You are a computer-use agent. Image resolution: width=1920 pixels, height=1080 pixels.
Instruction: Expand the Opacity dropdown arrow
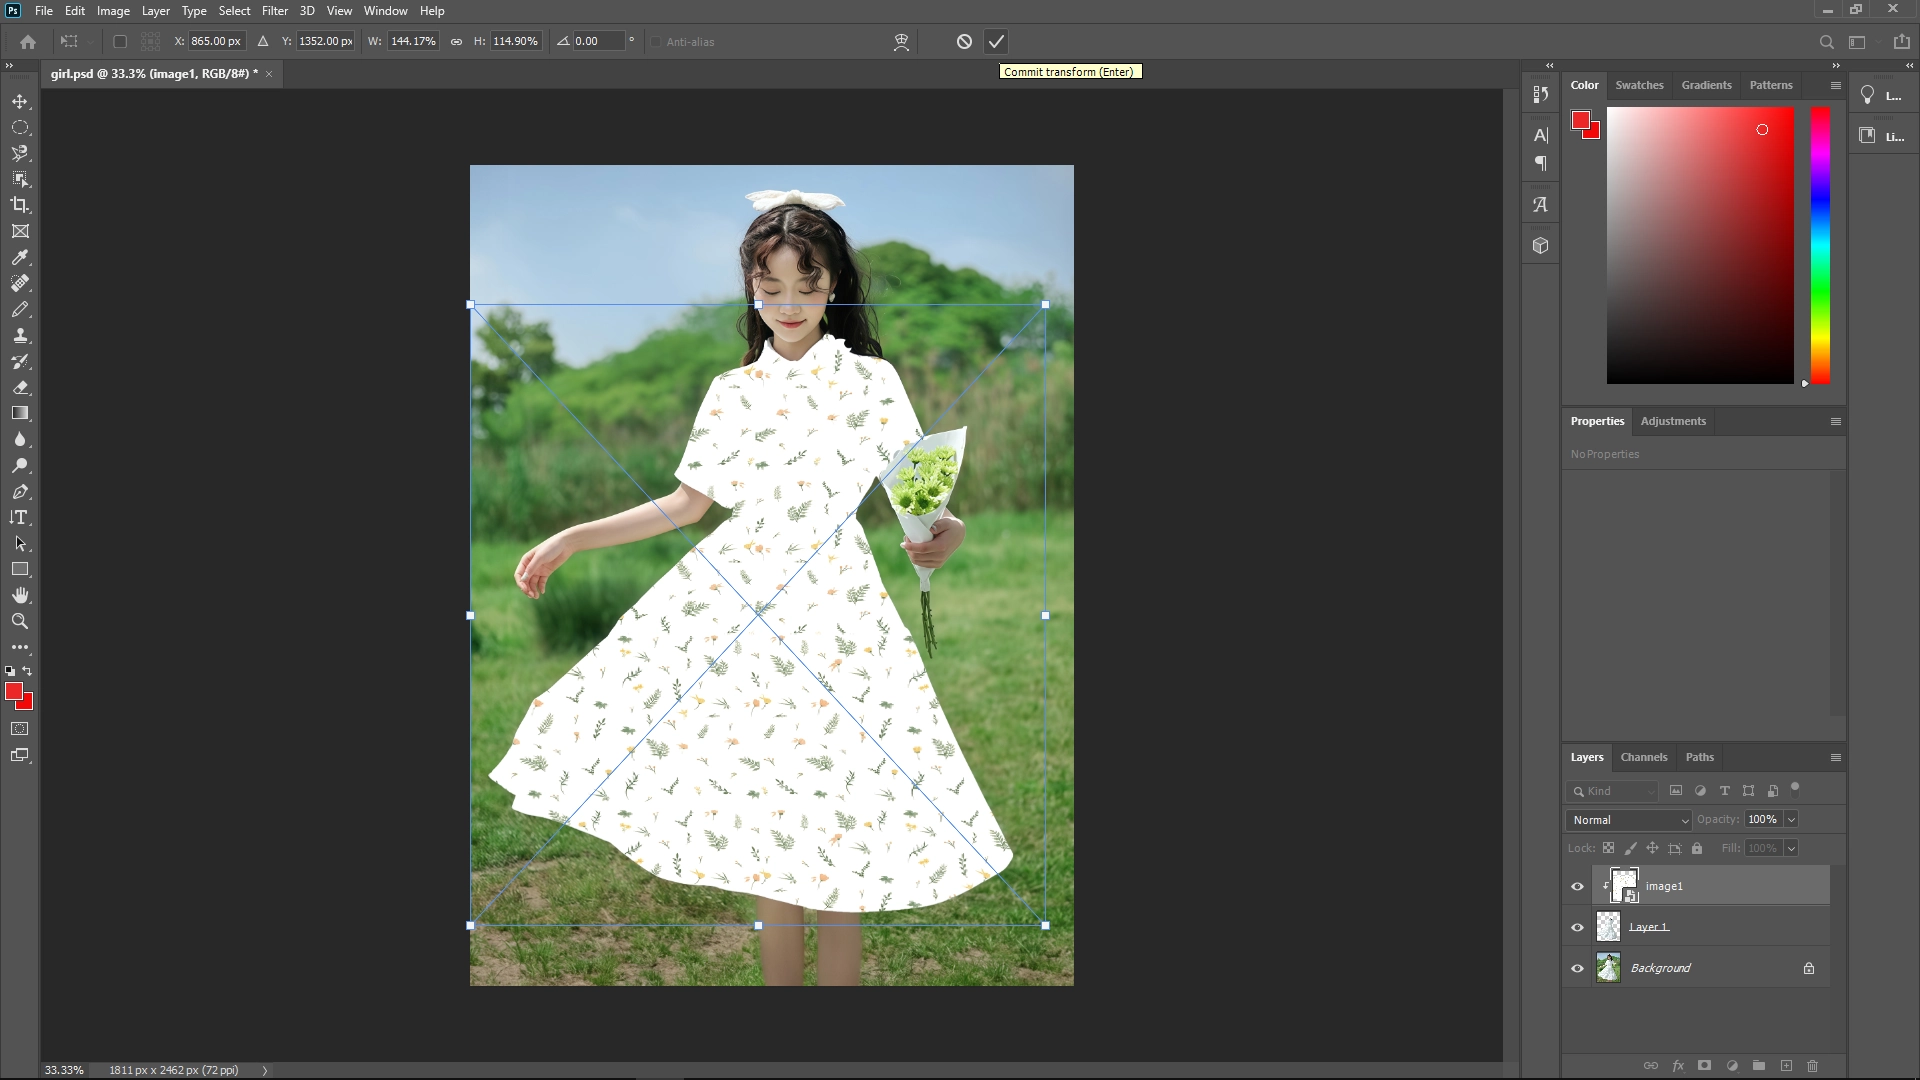[1790, 819]
